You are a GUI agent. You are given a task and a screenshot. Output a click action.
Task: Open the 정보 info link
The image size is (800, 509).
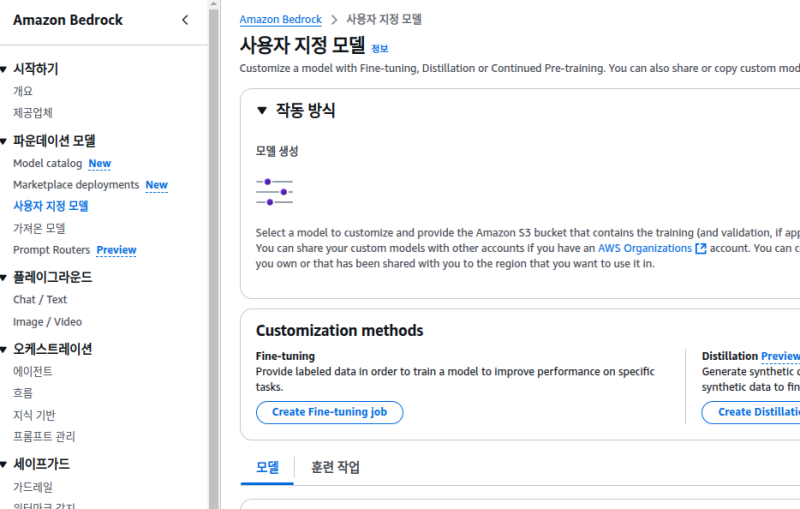point(380,48)
